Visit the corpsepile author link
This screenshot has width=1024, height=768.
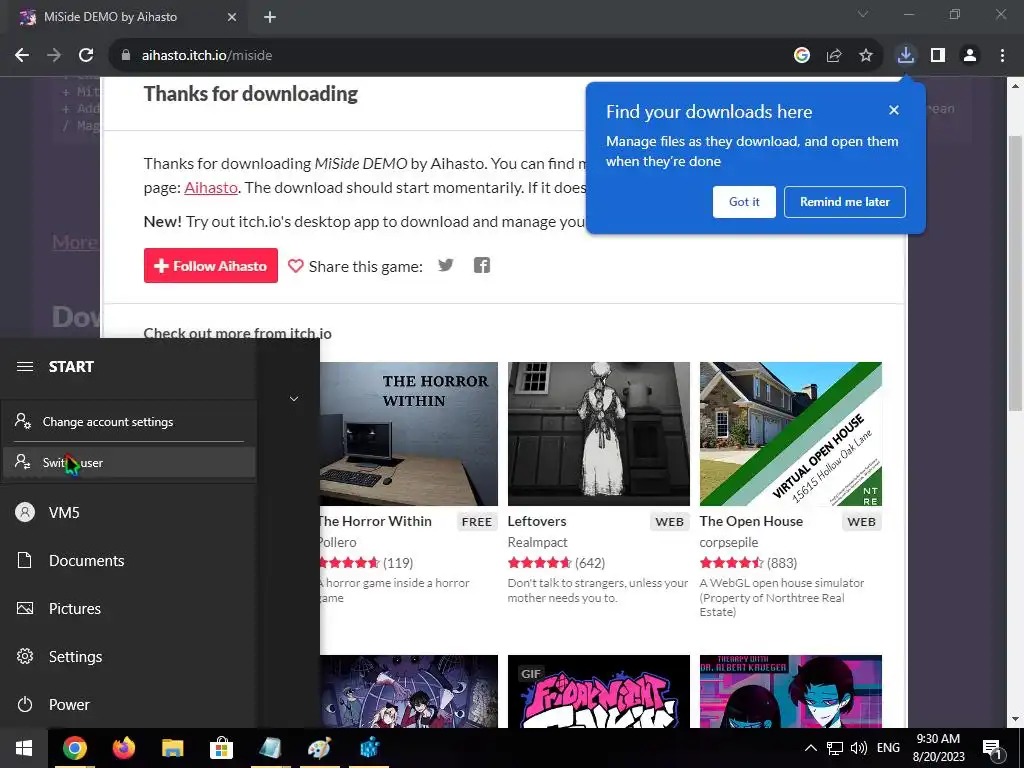coord(729,543)
